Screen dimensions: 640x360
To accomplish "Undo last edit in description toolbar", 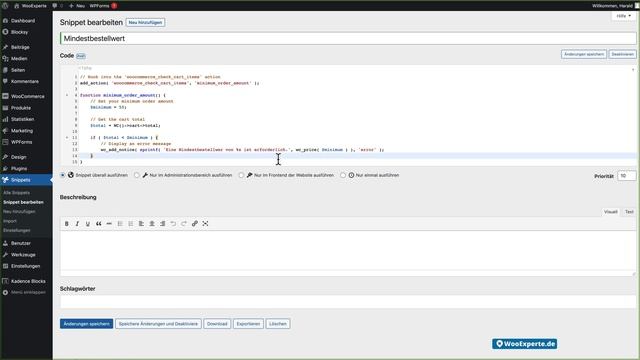I will pyautogui.click(x=173, y=224).
